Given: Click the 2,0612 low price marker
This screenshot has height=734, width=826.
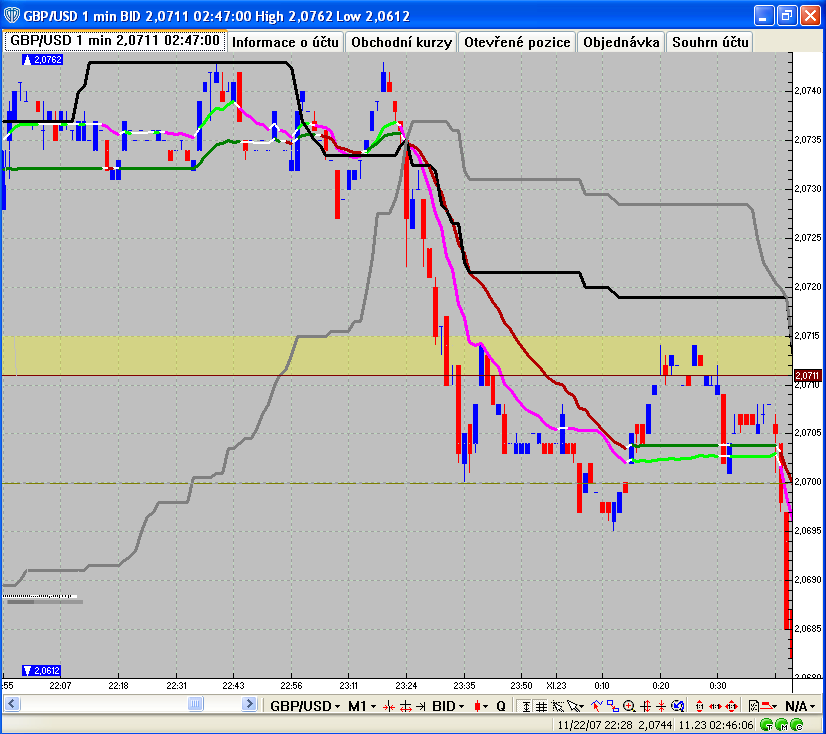Looking at the screenshot, I should pyautogui.click(x=41, y=670).
